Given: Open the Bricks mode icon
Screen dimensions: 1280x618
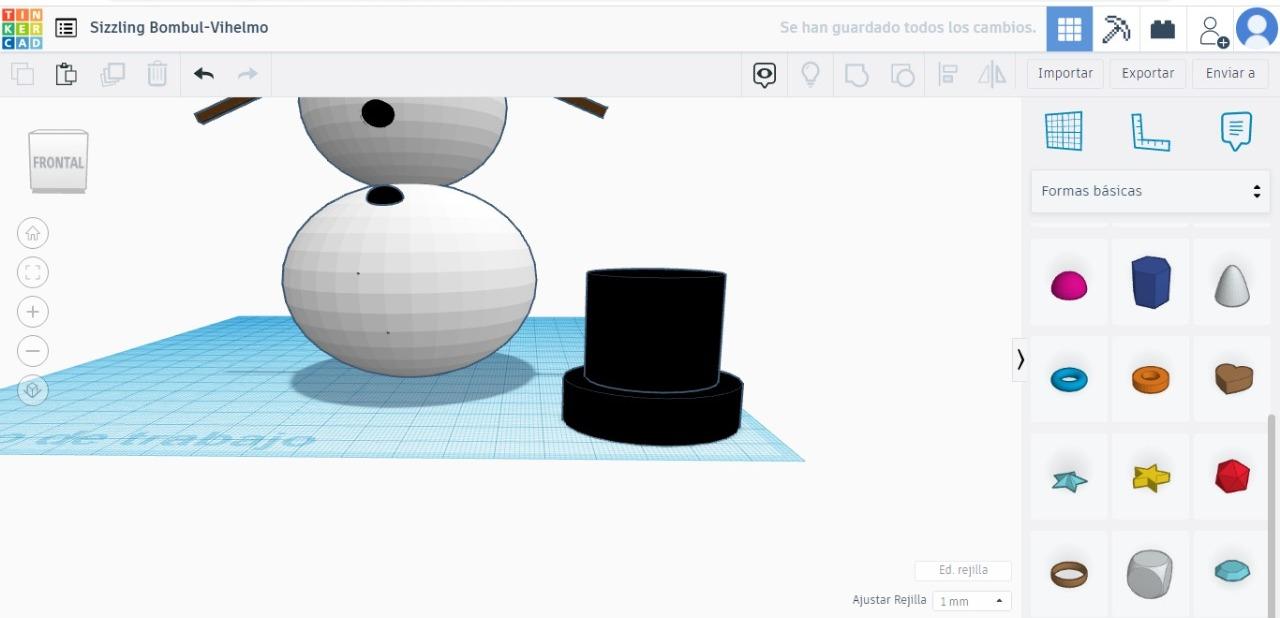Looking at the screenshot, I should click(1162, 29).
